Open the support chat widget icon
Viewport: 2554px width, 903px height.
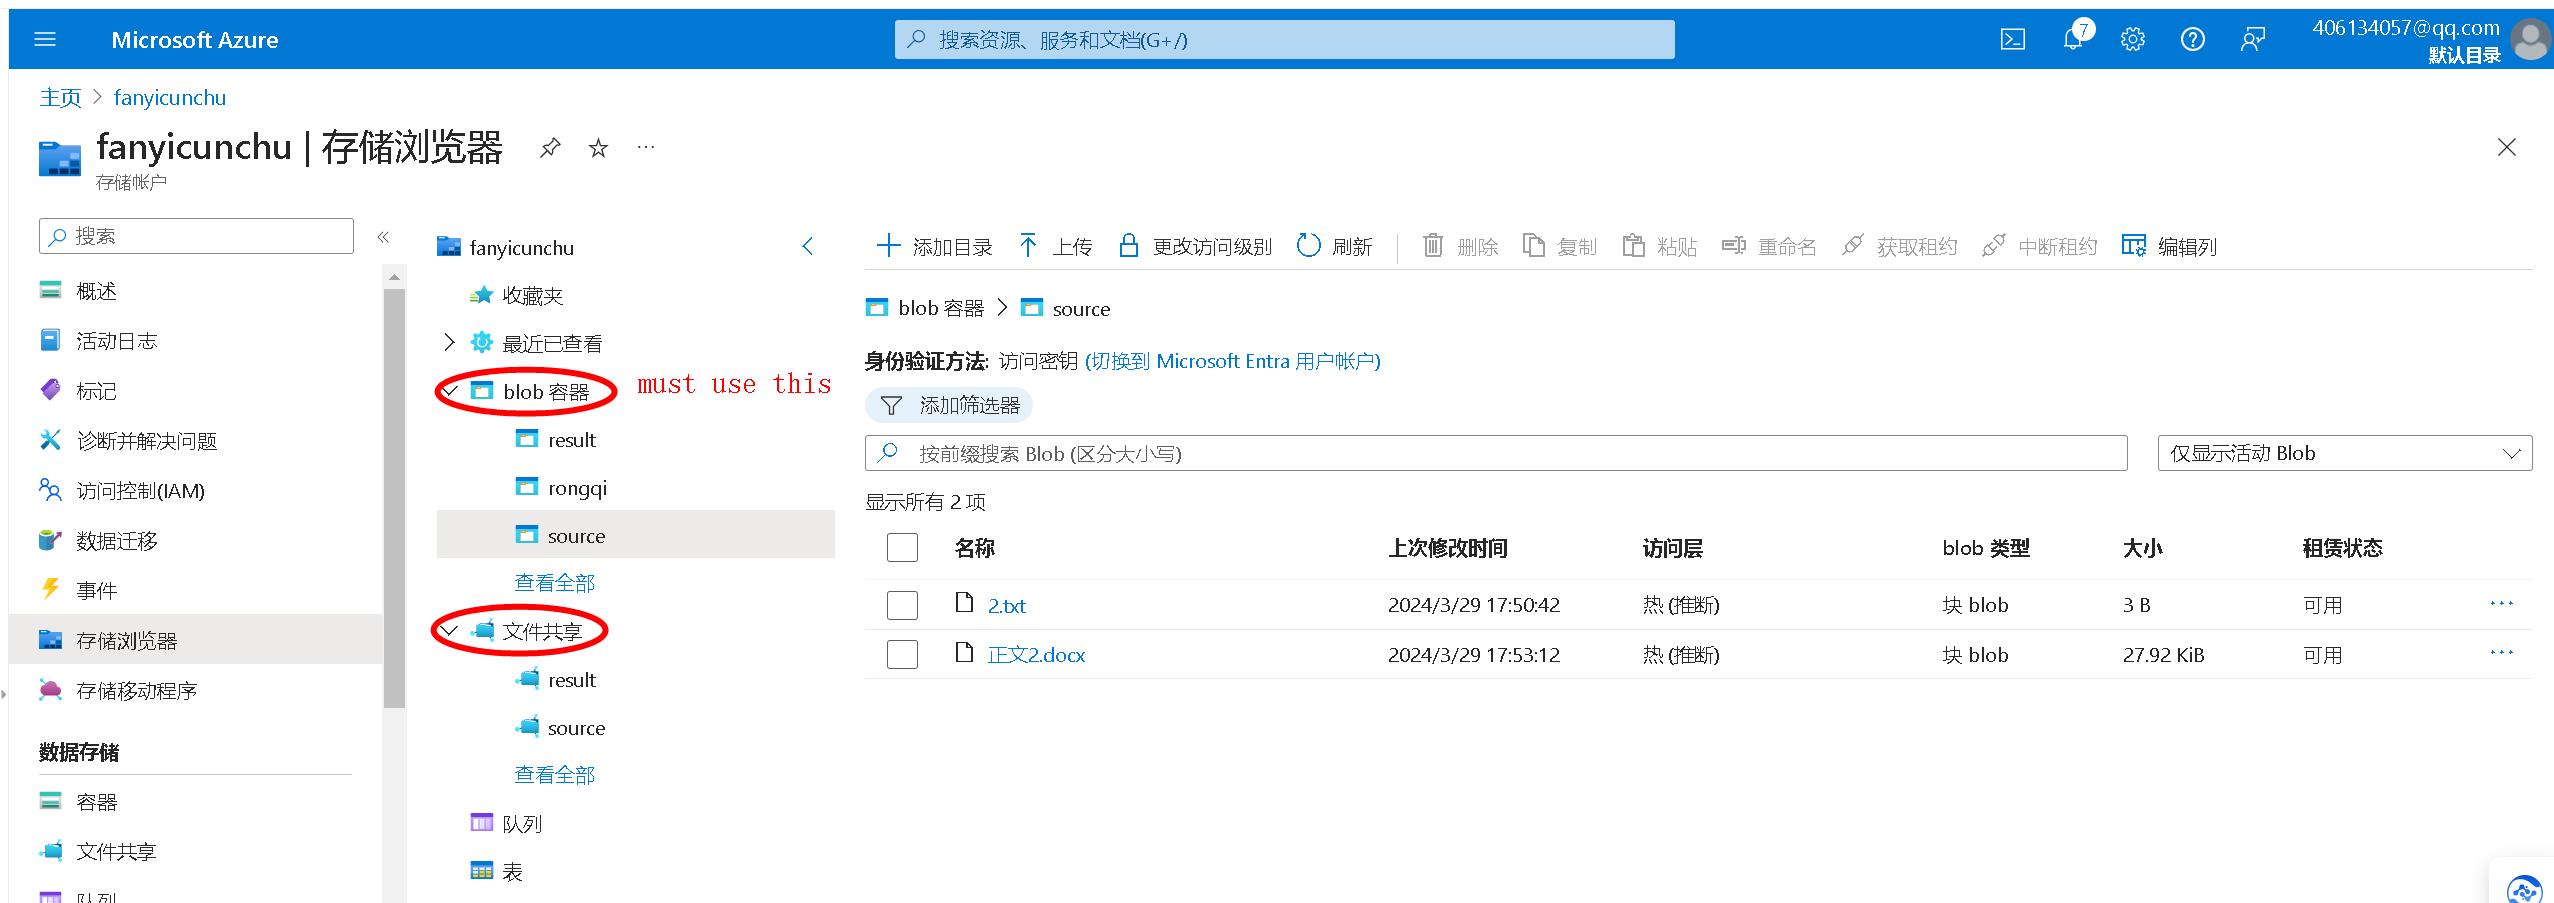coord(2525,889)
